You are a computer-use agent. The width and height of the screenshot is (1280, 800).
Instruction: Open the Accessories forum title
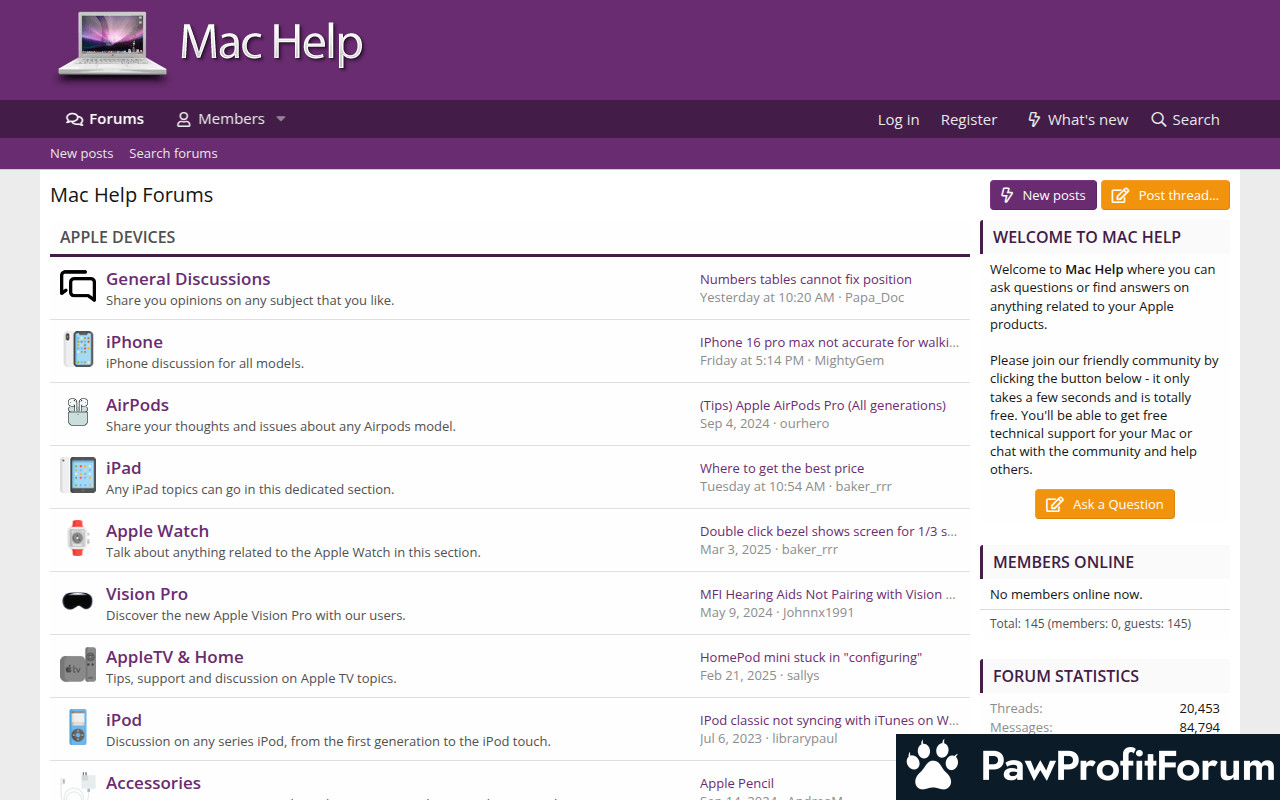click(x=153, y=783)
